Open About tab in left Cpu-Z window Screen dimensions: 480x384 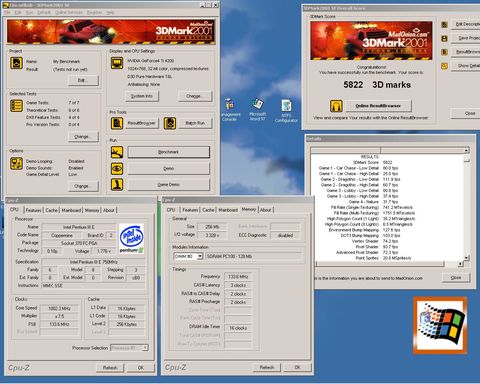[x=109, y=210]
